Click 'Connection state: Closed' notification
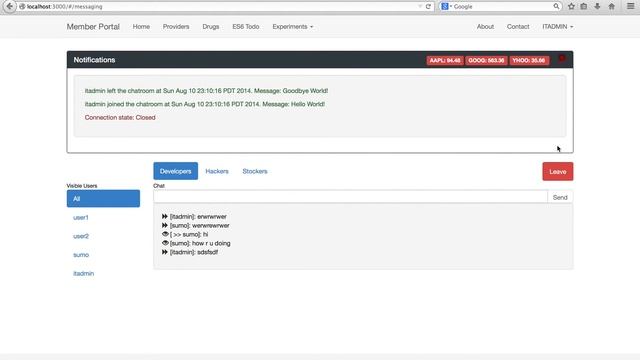The width and height of the screenshot is (640, 360). point(120,118)
